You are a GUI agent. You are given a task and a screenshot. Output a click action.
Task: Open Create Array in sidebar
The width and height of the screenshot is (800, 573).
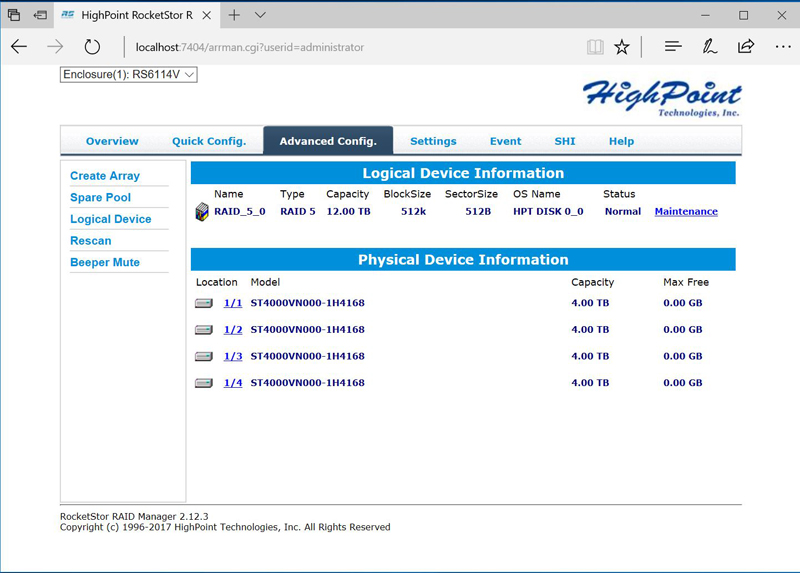click(105, 176)
